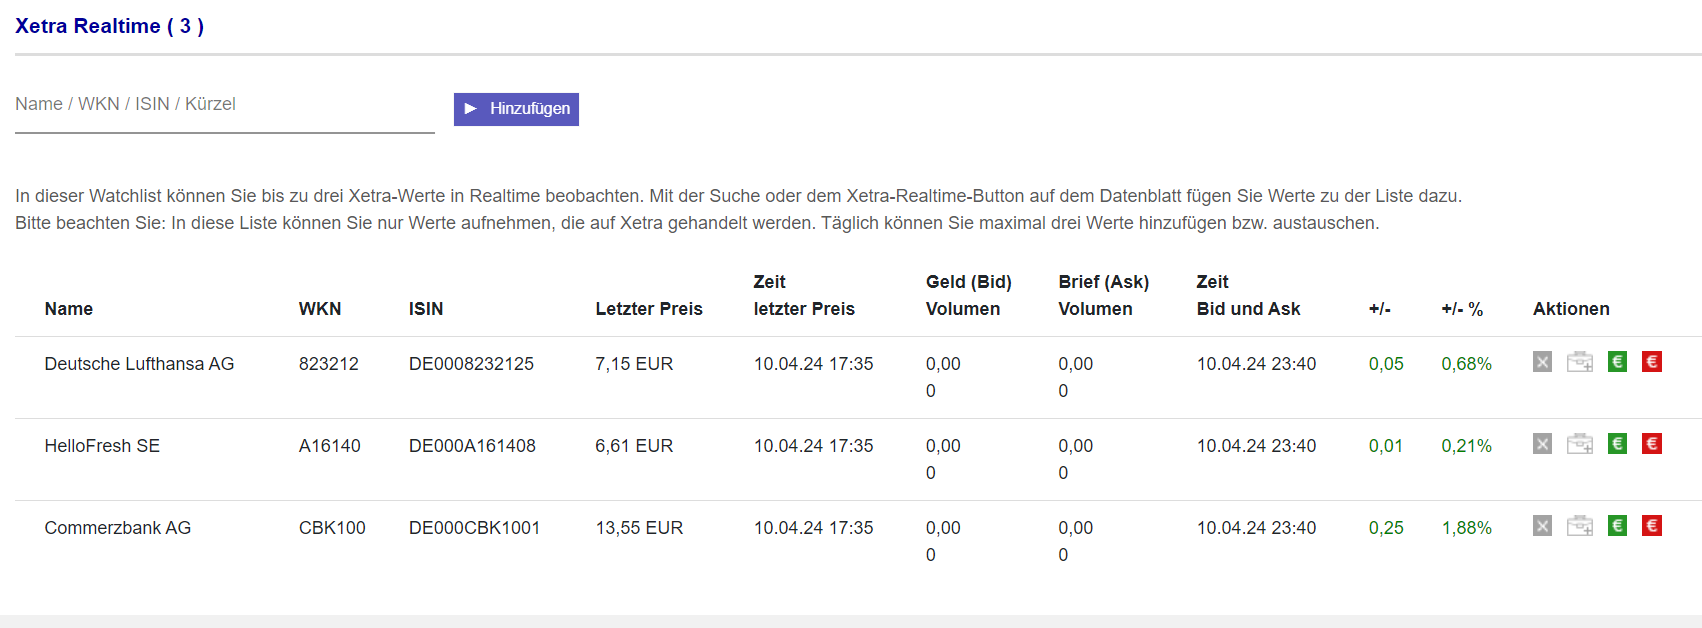Click green euro buy icon for HelloFresh

(x=1617, y=444)
